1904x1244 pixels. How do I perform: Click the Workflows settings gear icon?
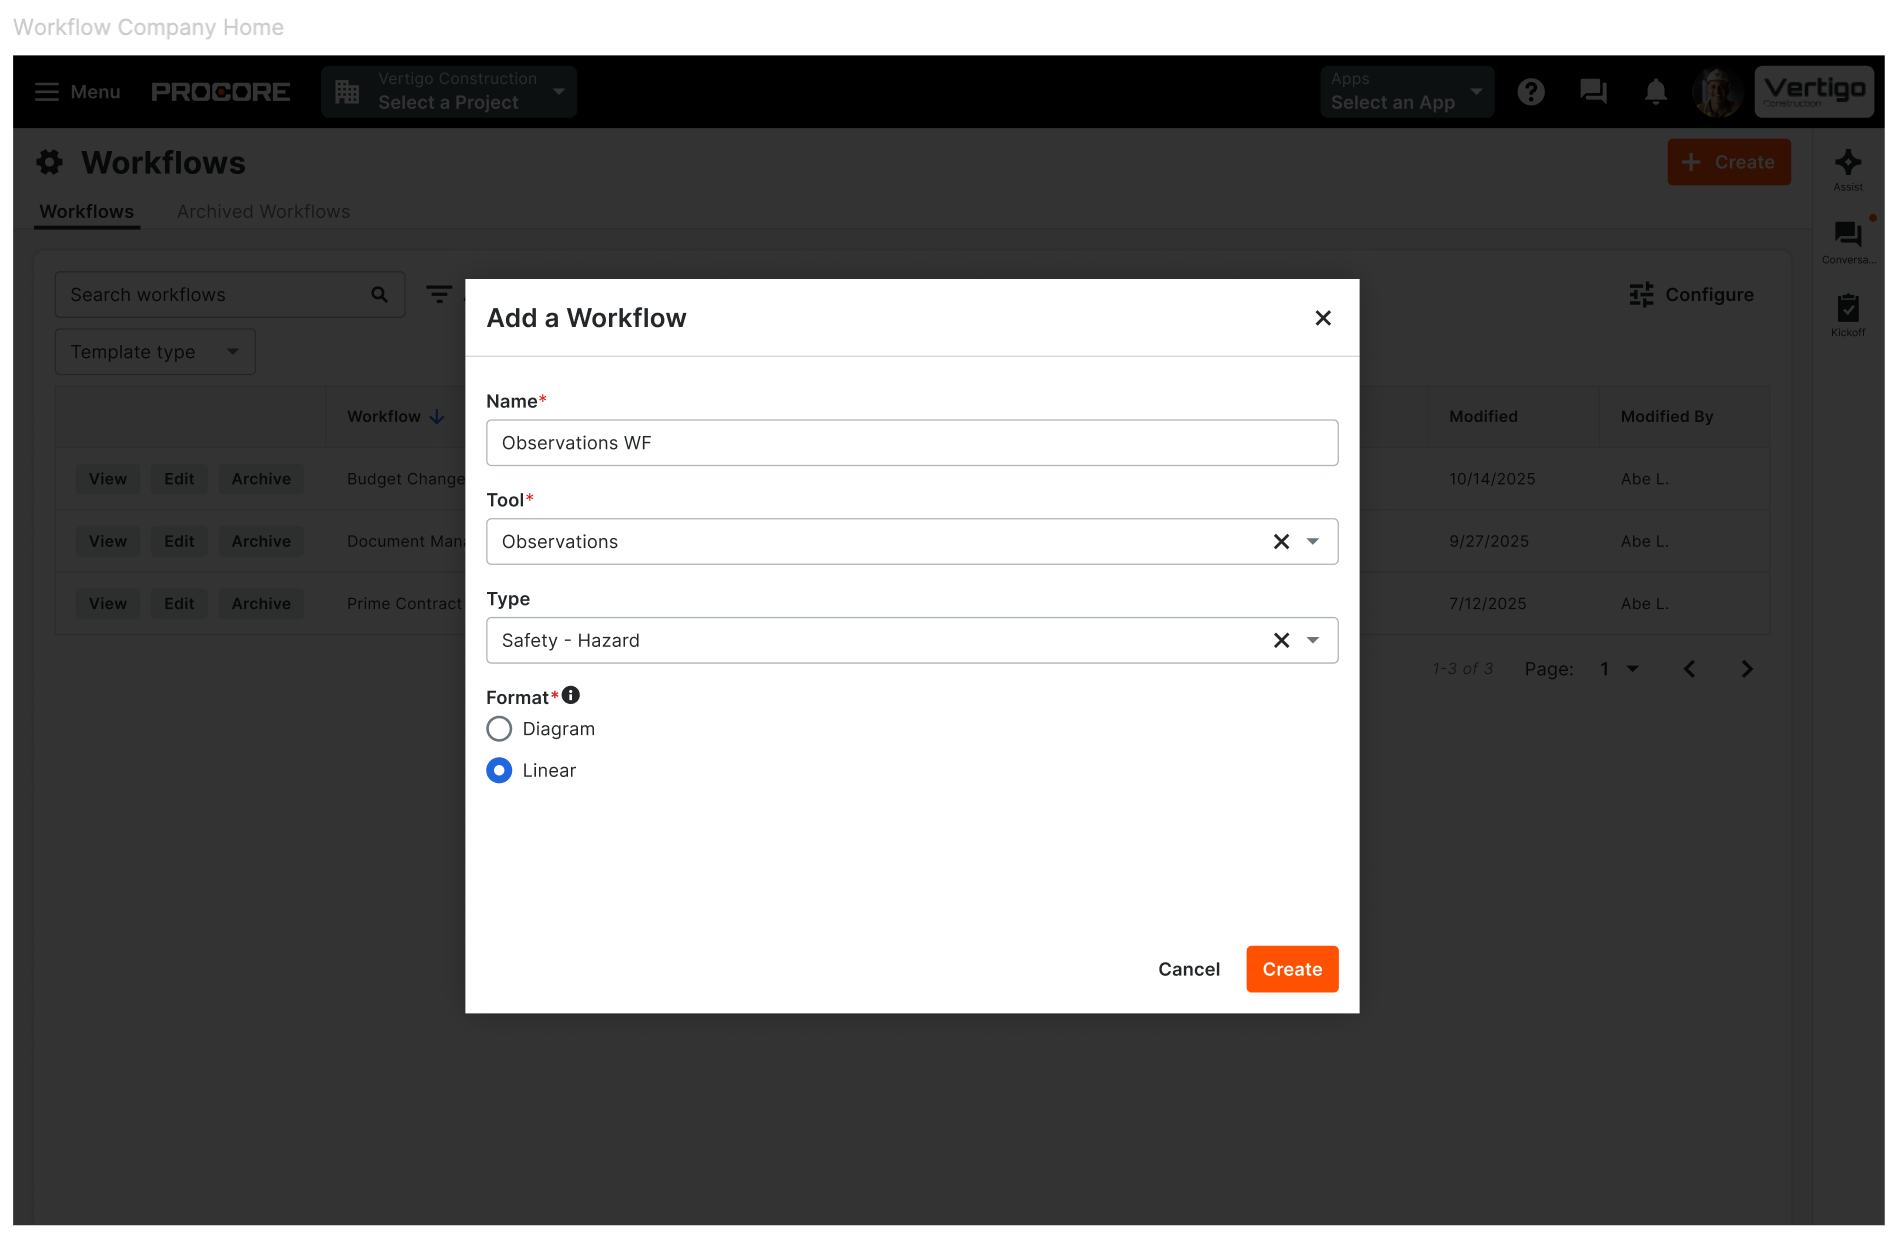tap(50, 162)
